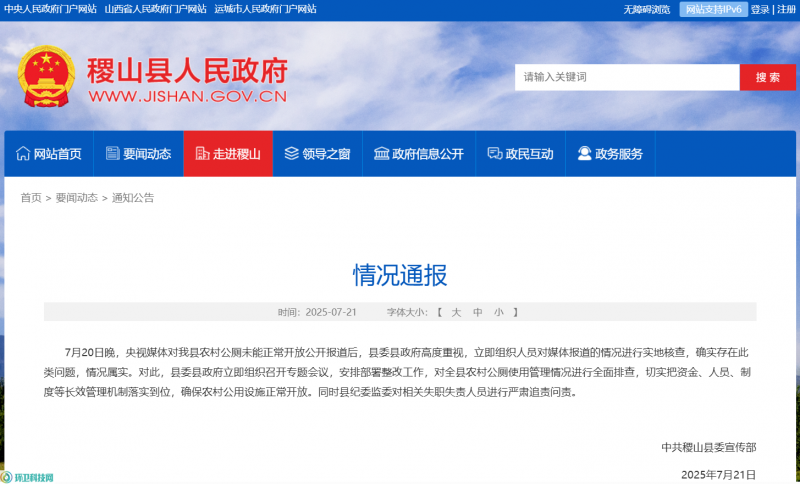Open the 政务服务 nav tab
Screen dimensions: 800x484
coord(611,154)
